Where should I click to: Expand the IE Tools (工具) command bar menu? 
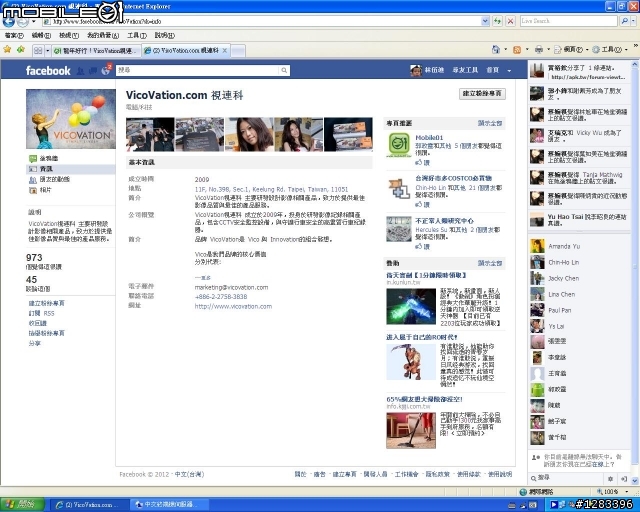tap(610, 50)
